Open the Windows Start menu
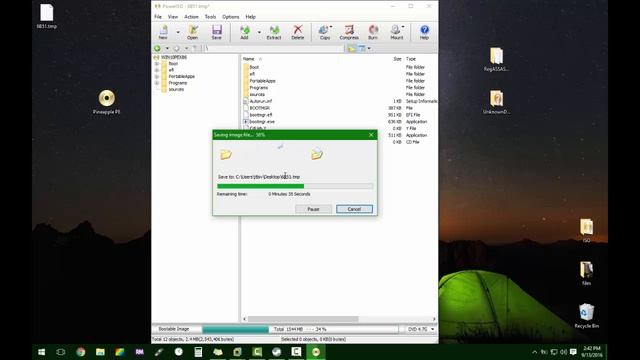 (x=41, y=352)
